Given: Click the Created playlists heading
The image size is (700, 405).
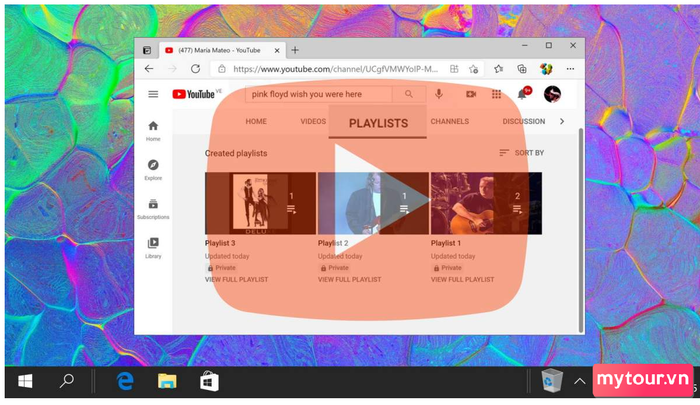Looking at the screenshot, I should click(236, 153).
